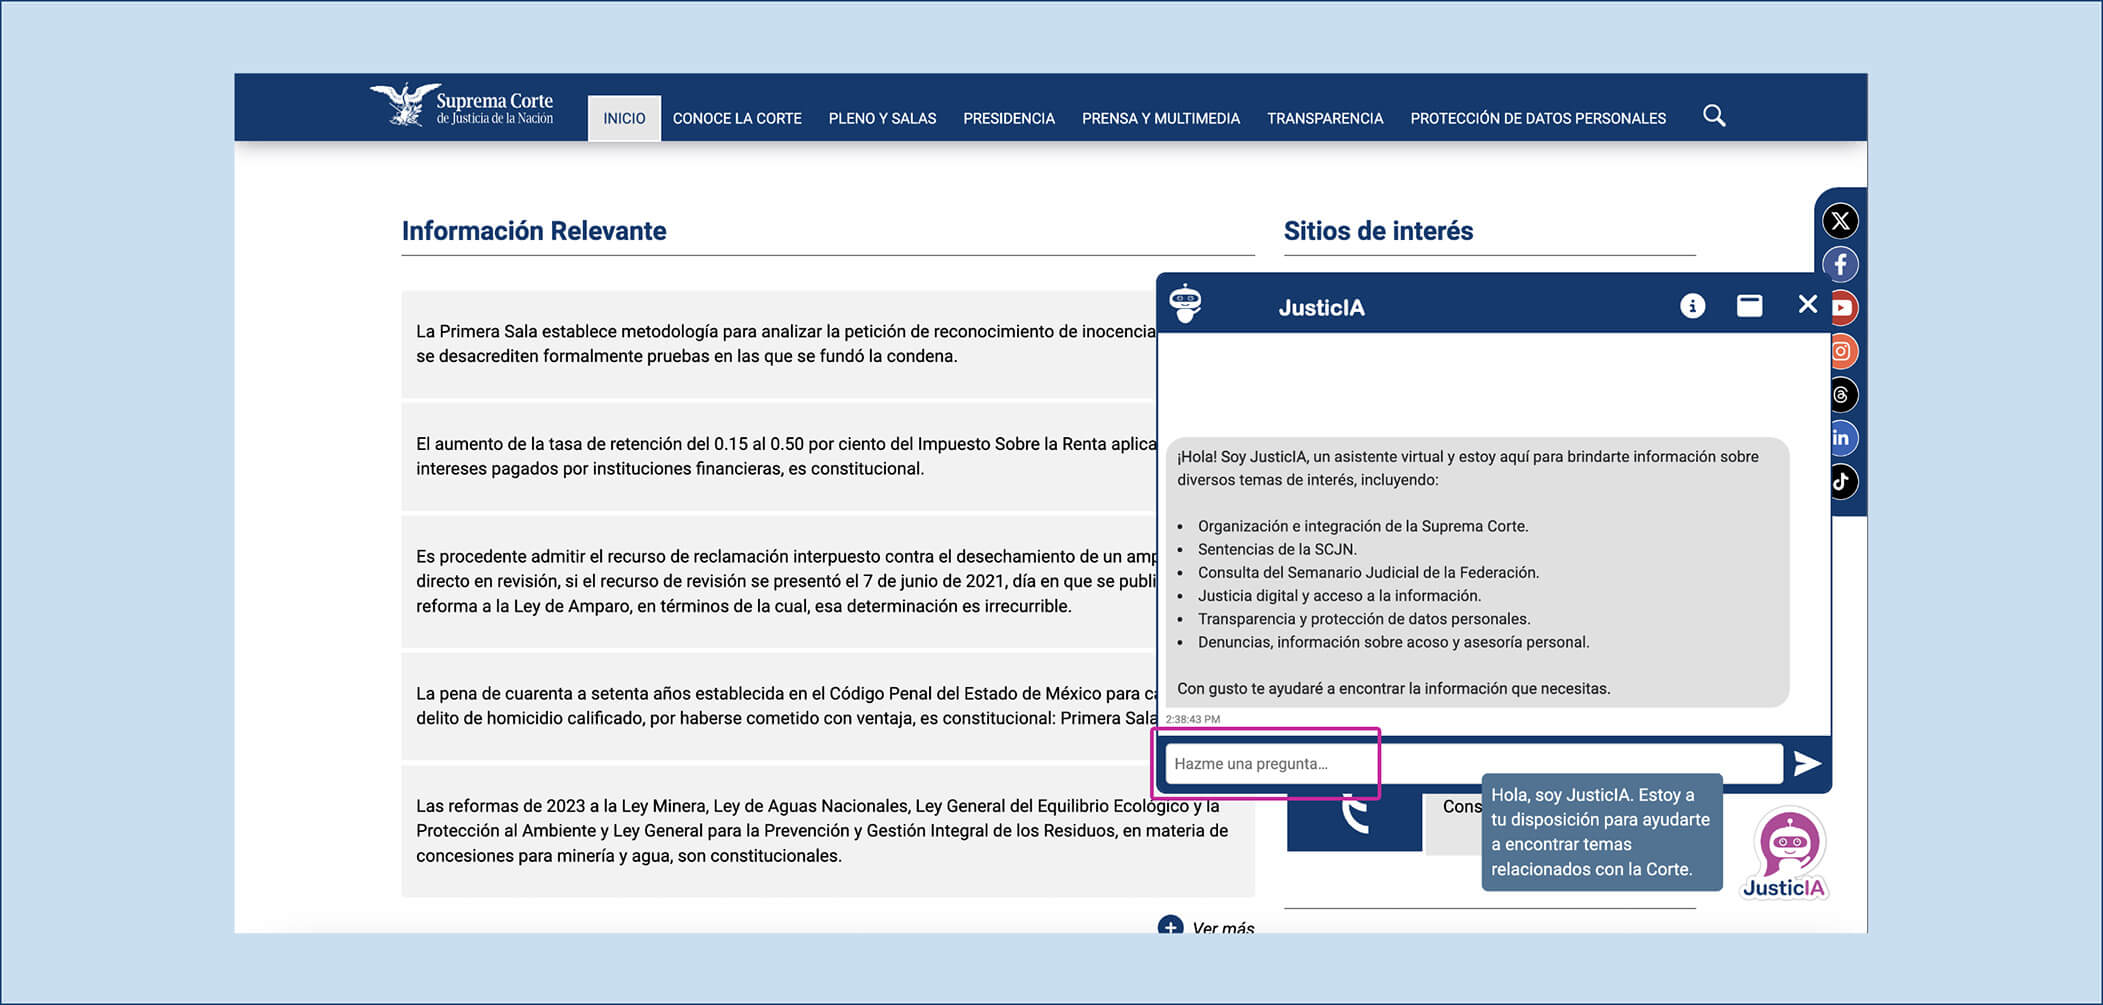Viewport: 2103px width, 1005px height.
Task: Open the Primera Sala reconocimiento de inocencia item
Action: click(x=779, y=344)
